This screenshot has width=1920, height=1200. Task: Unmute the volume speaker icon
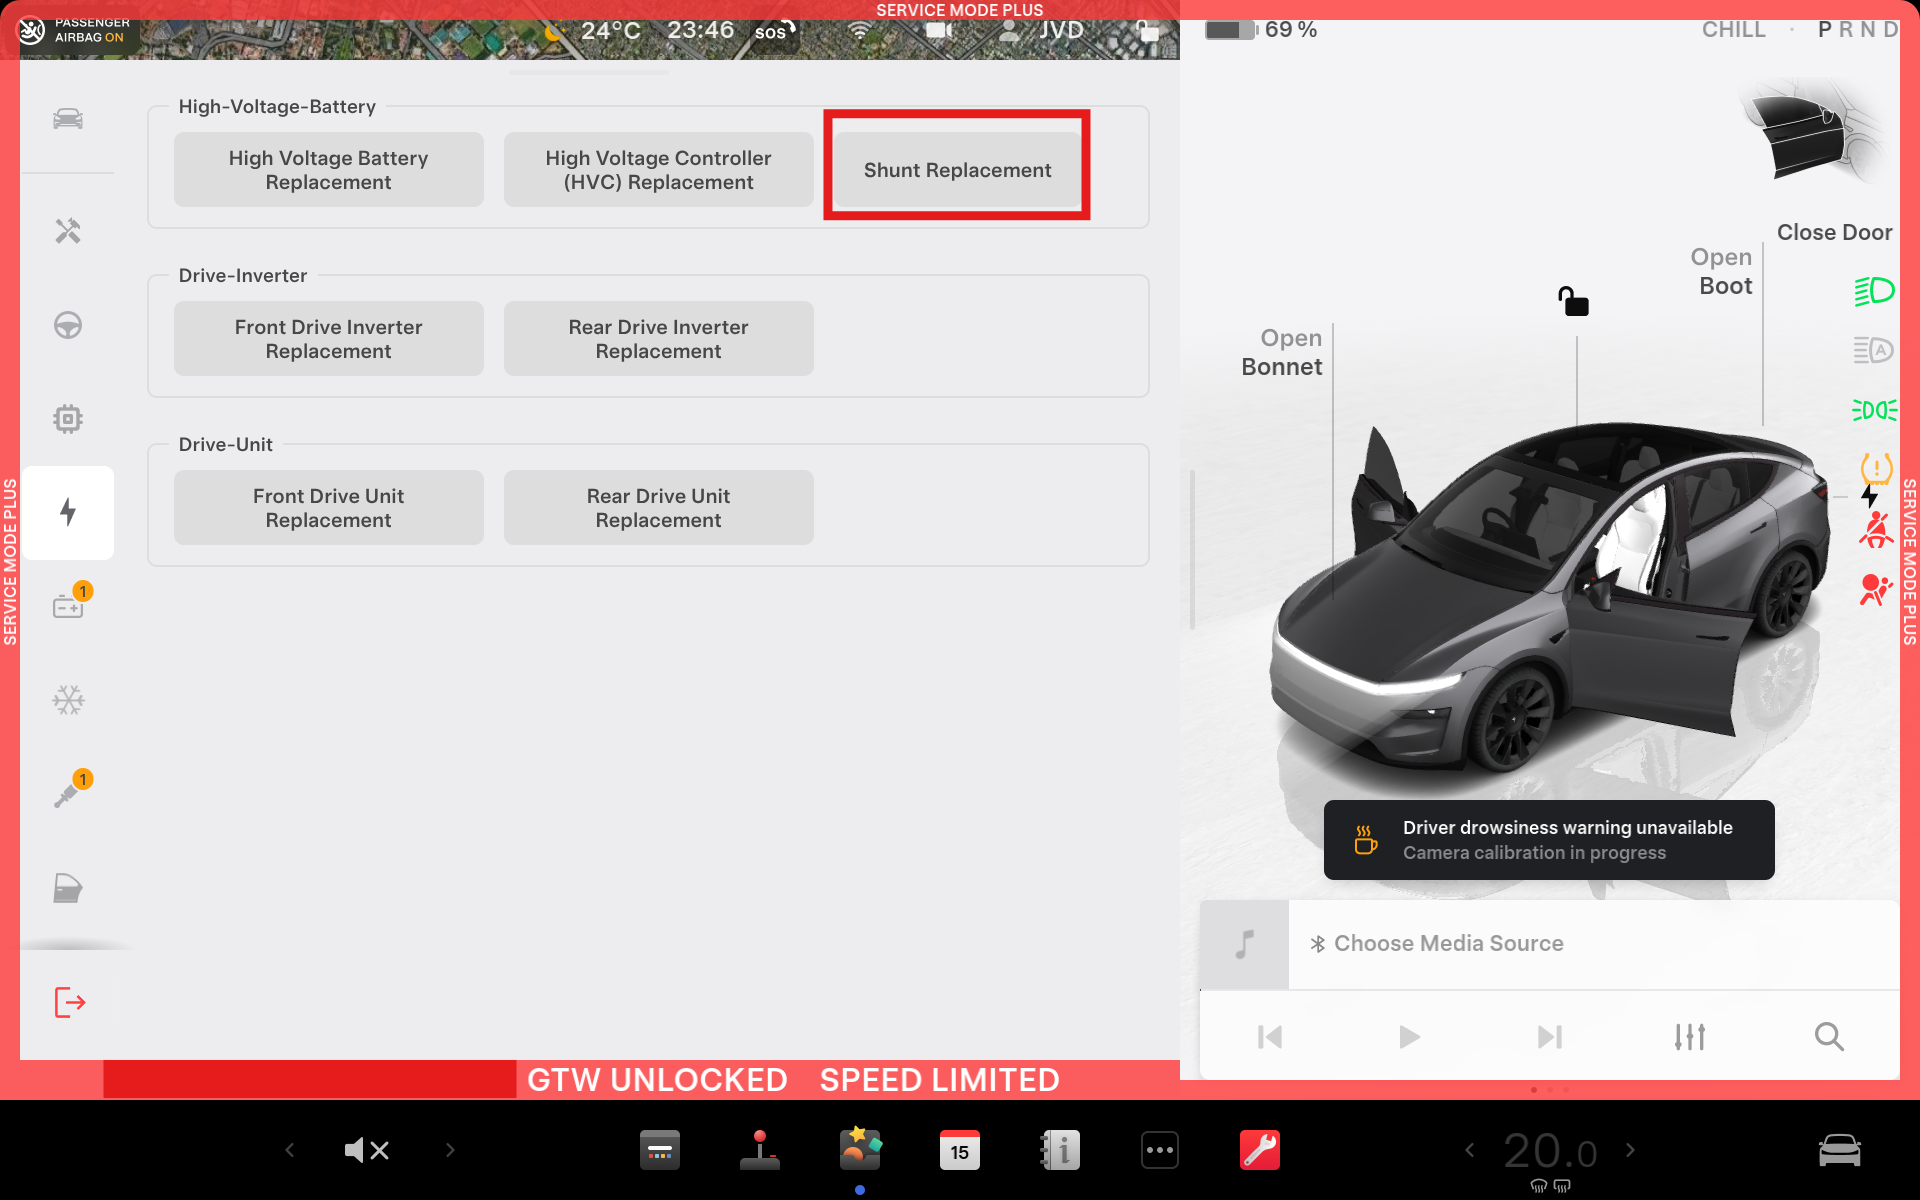click(x=366, y=1150)
